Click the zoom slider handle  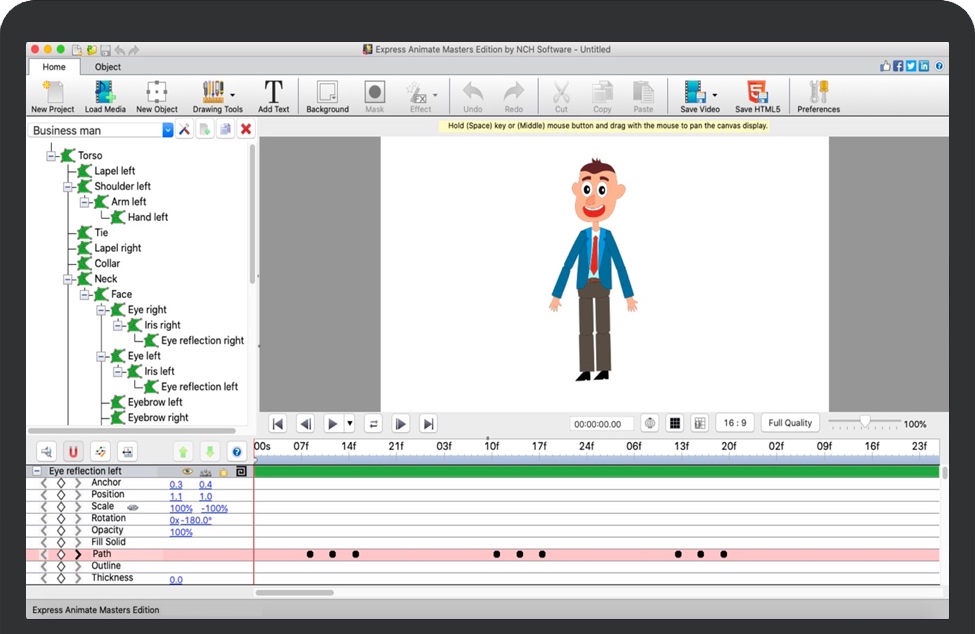(865, 421)
